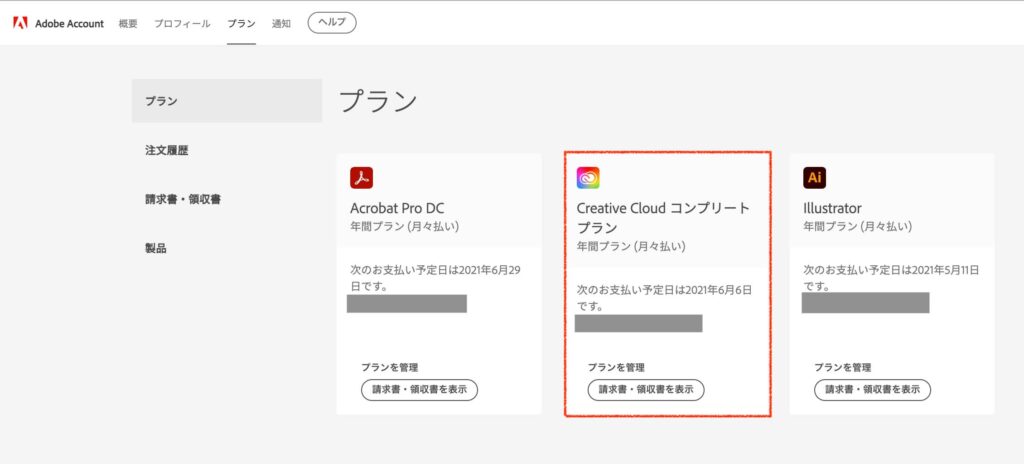Open 請求書・領収書 in the left sidebar
The width and height of the screenshot is (1024, 464).
pos(183,199)
